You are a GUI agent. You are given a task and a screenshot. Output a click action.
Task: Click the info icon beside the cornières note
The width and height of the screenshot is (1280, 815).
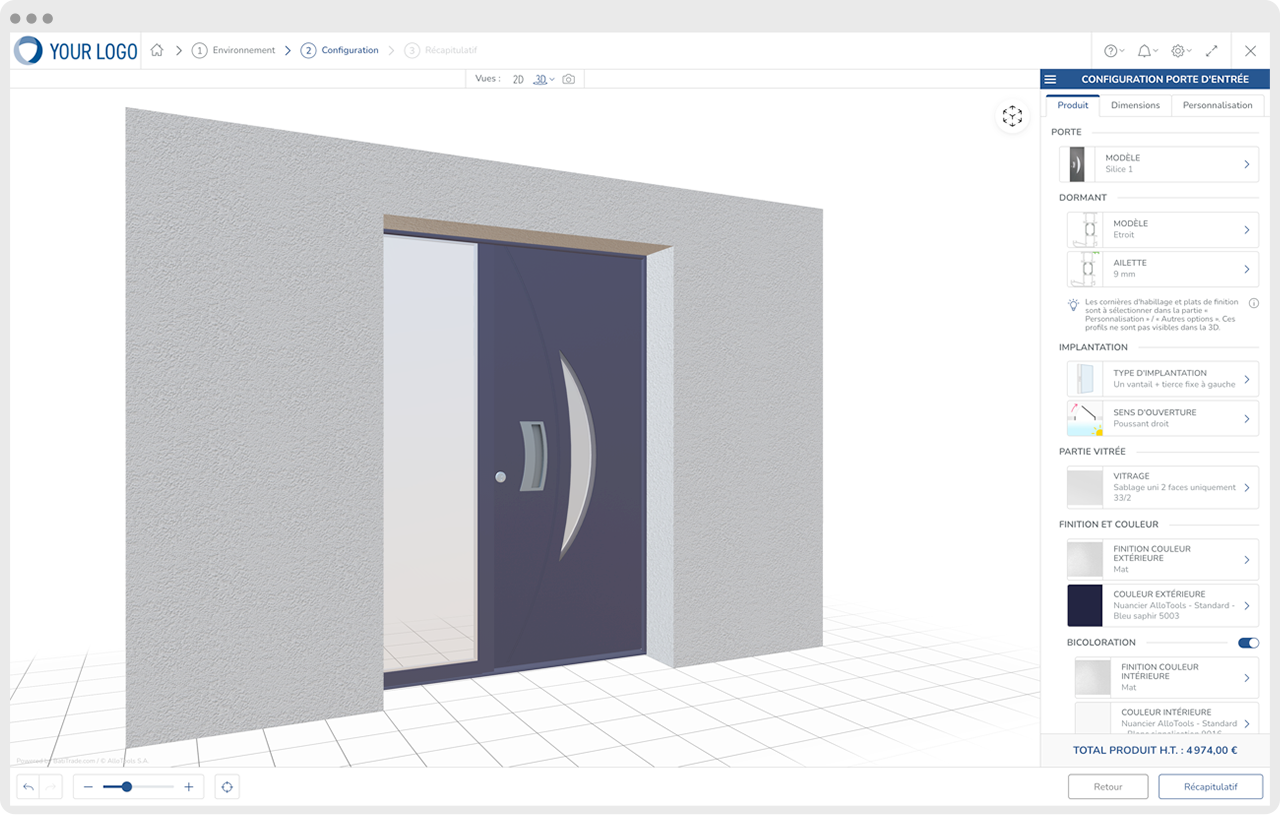pyautogui.click(x=1253, y=302)
